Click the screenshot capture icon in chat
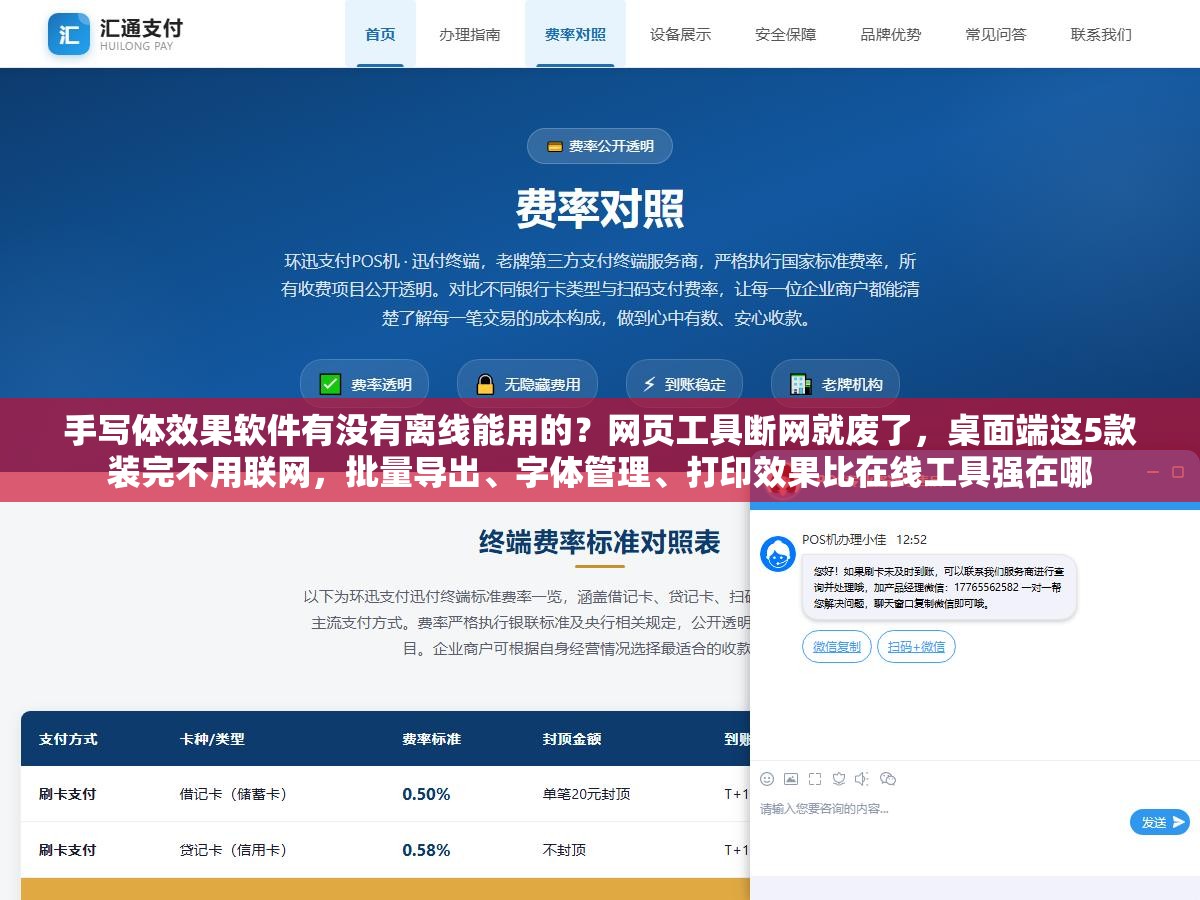The height and width of the screenshot is (900, 1200). pyautogui.click(x=815, y=778)
